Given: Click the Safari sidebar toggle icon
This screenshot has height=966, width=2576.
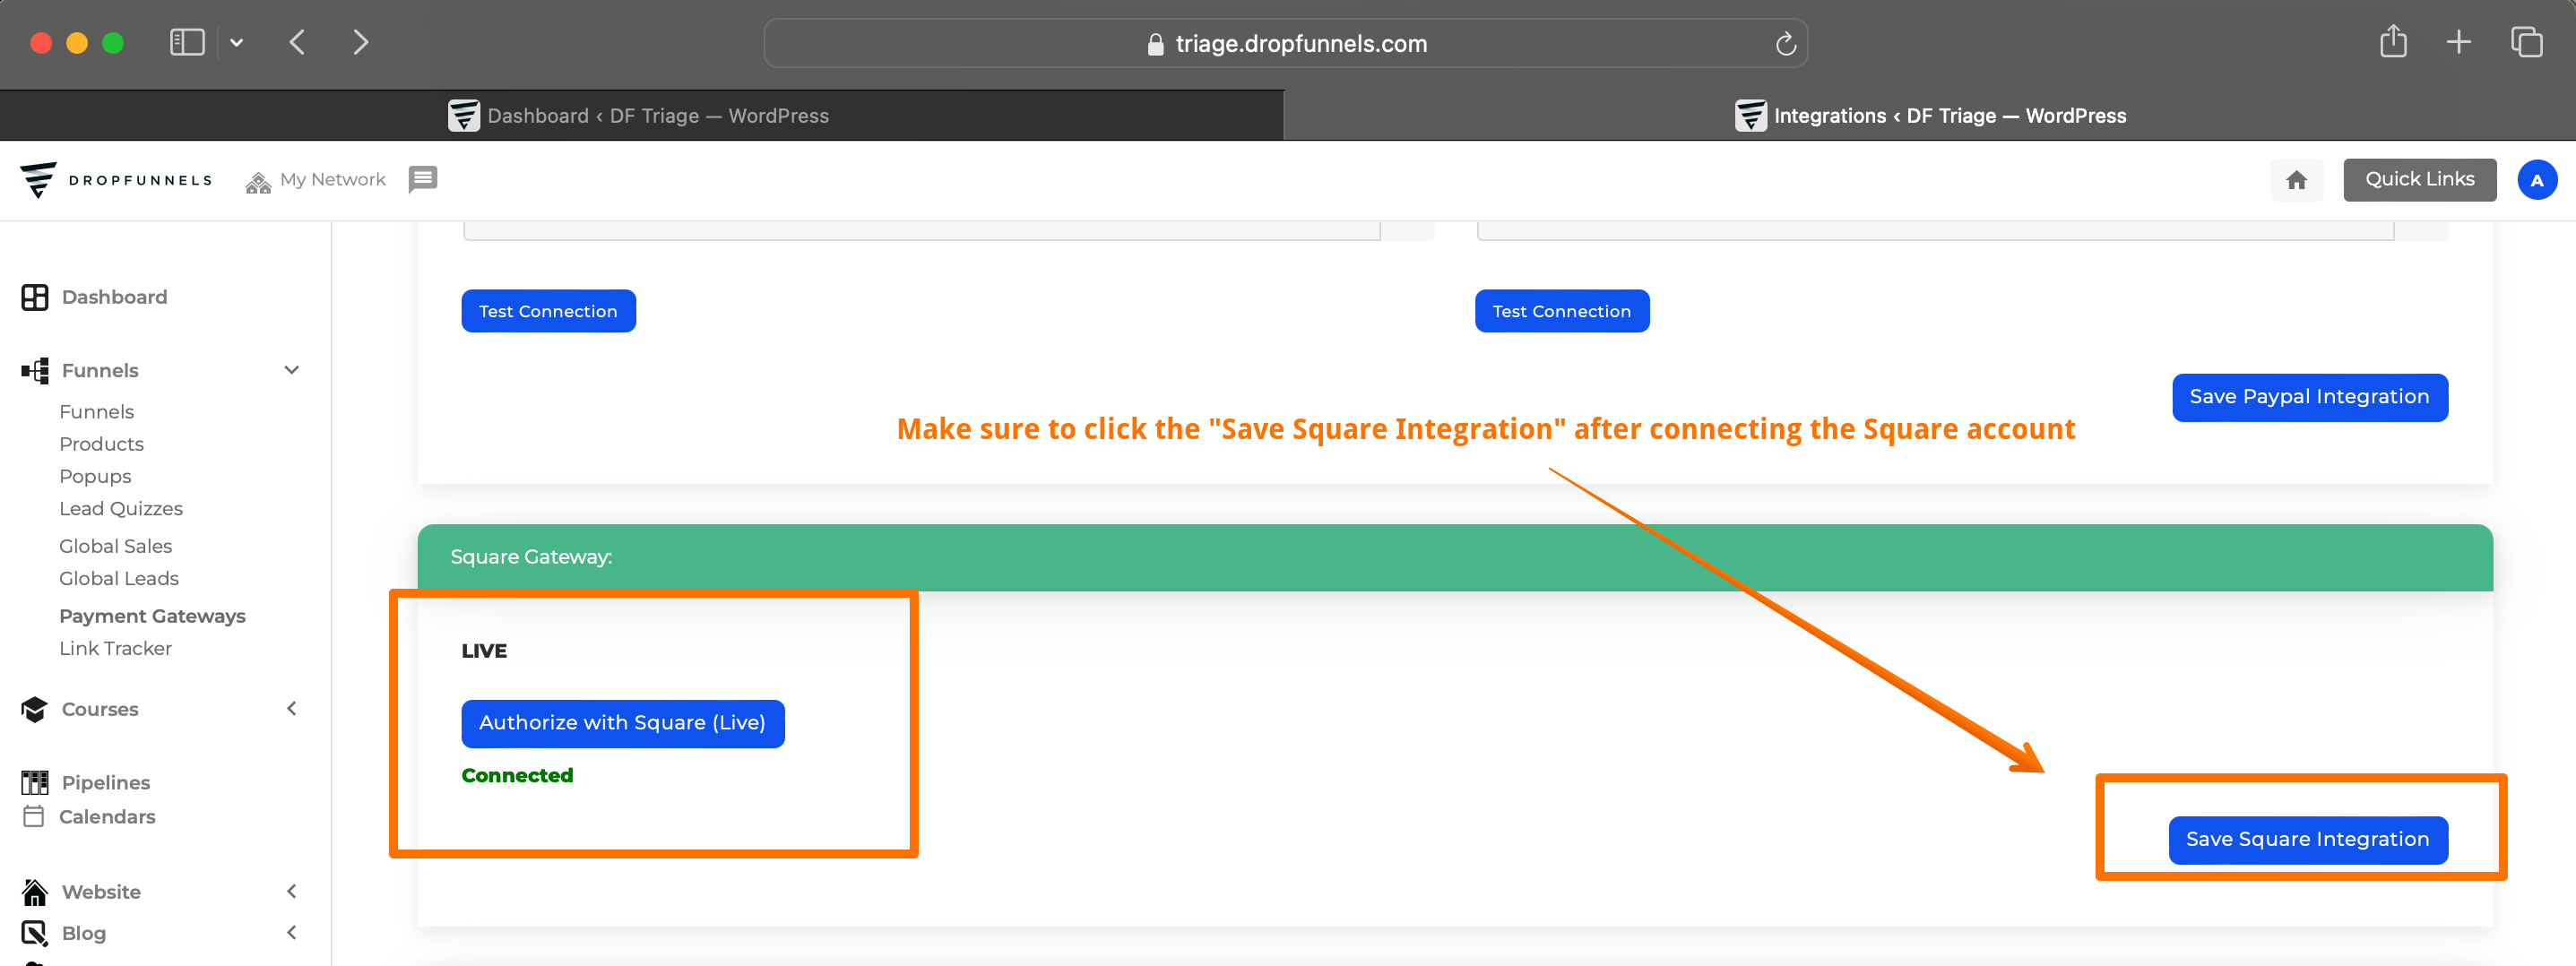Looking at the screenshot, I should tap(187, 42).
